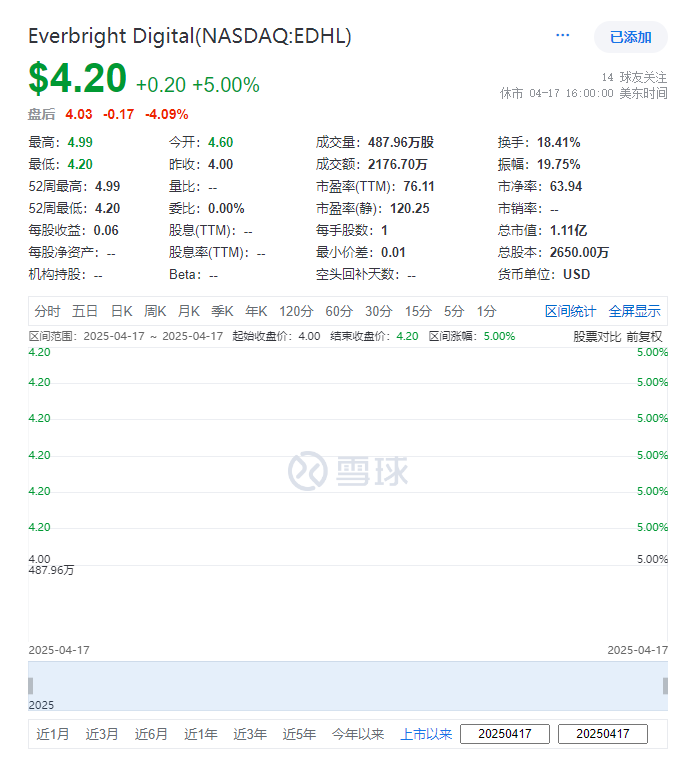Choose 今年以来 year-to-date range
The height and width of the screenshot is (758, 691).
pyautogui.click(x=358, y=734)
